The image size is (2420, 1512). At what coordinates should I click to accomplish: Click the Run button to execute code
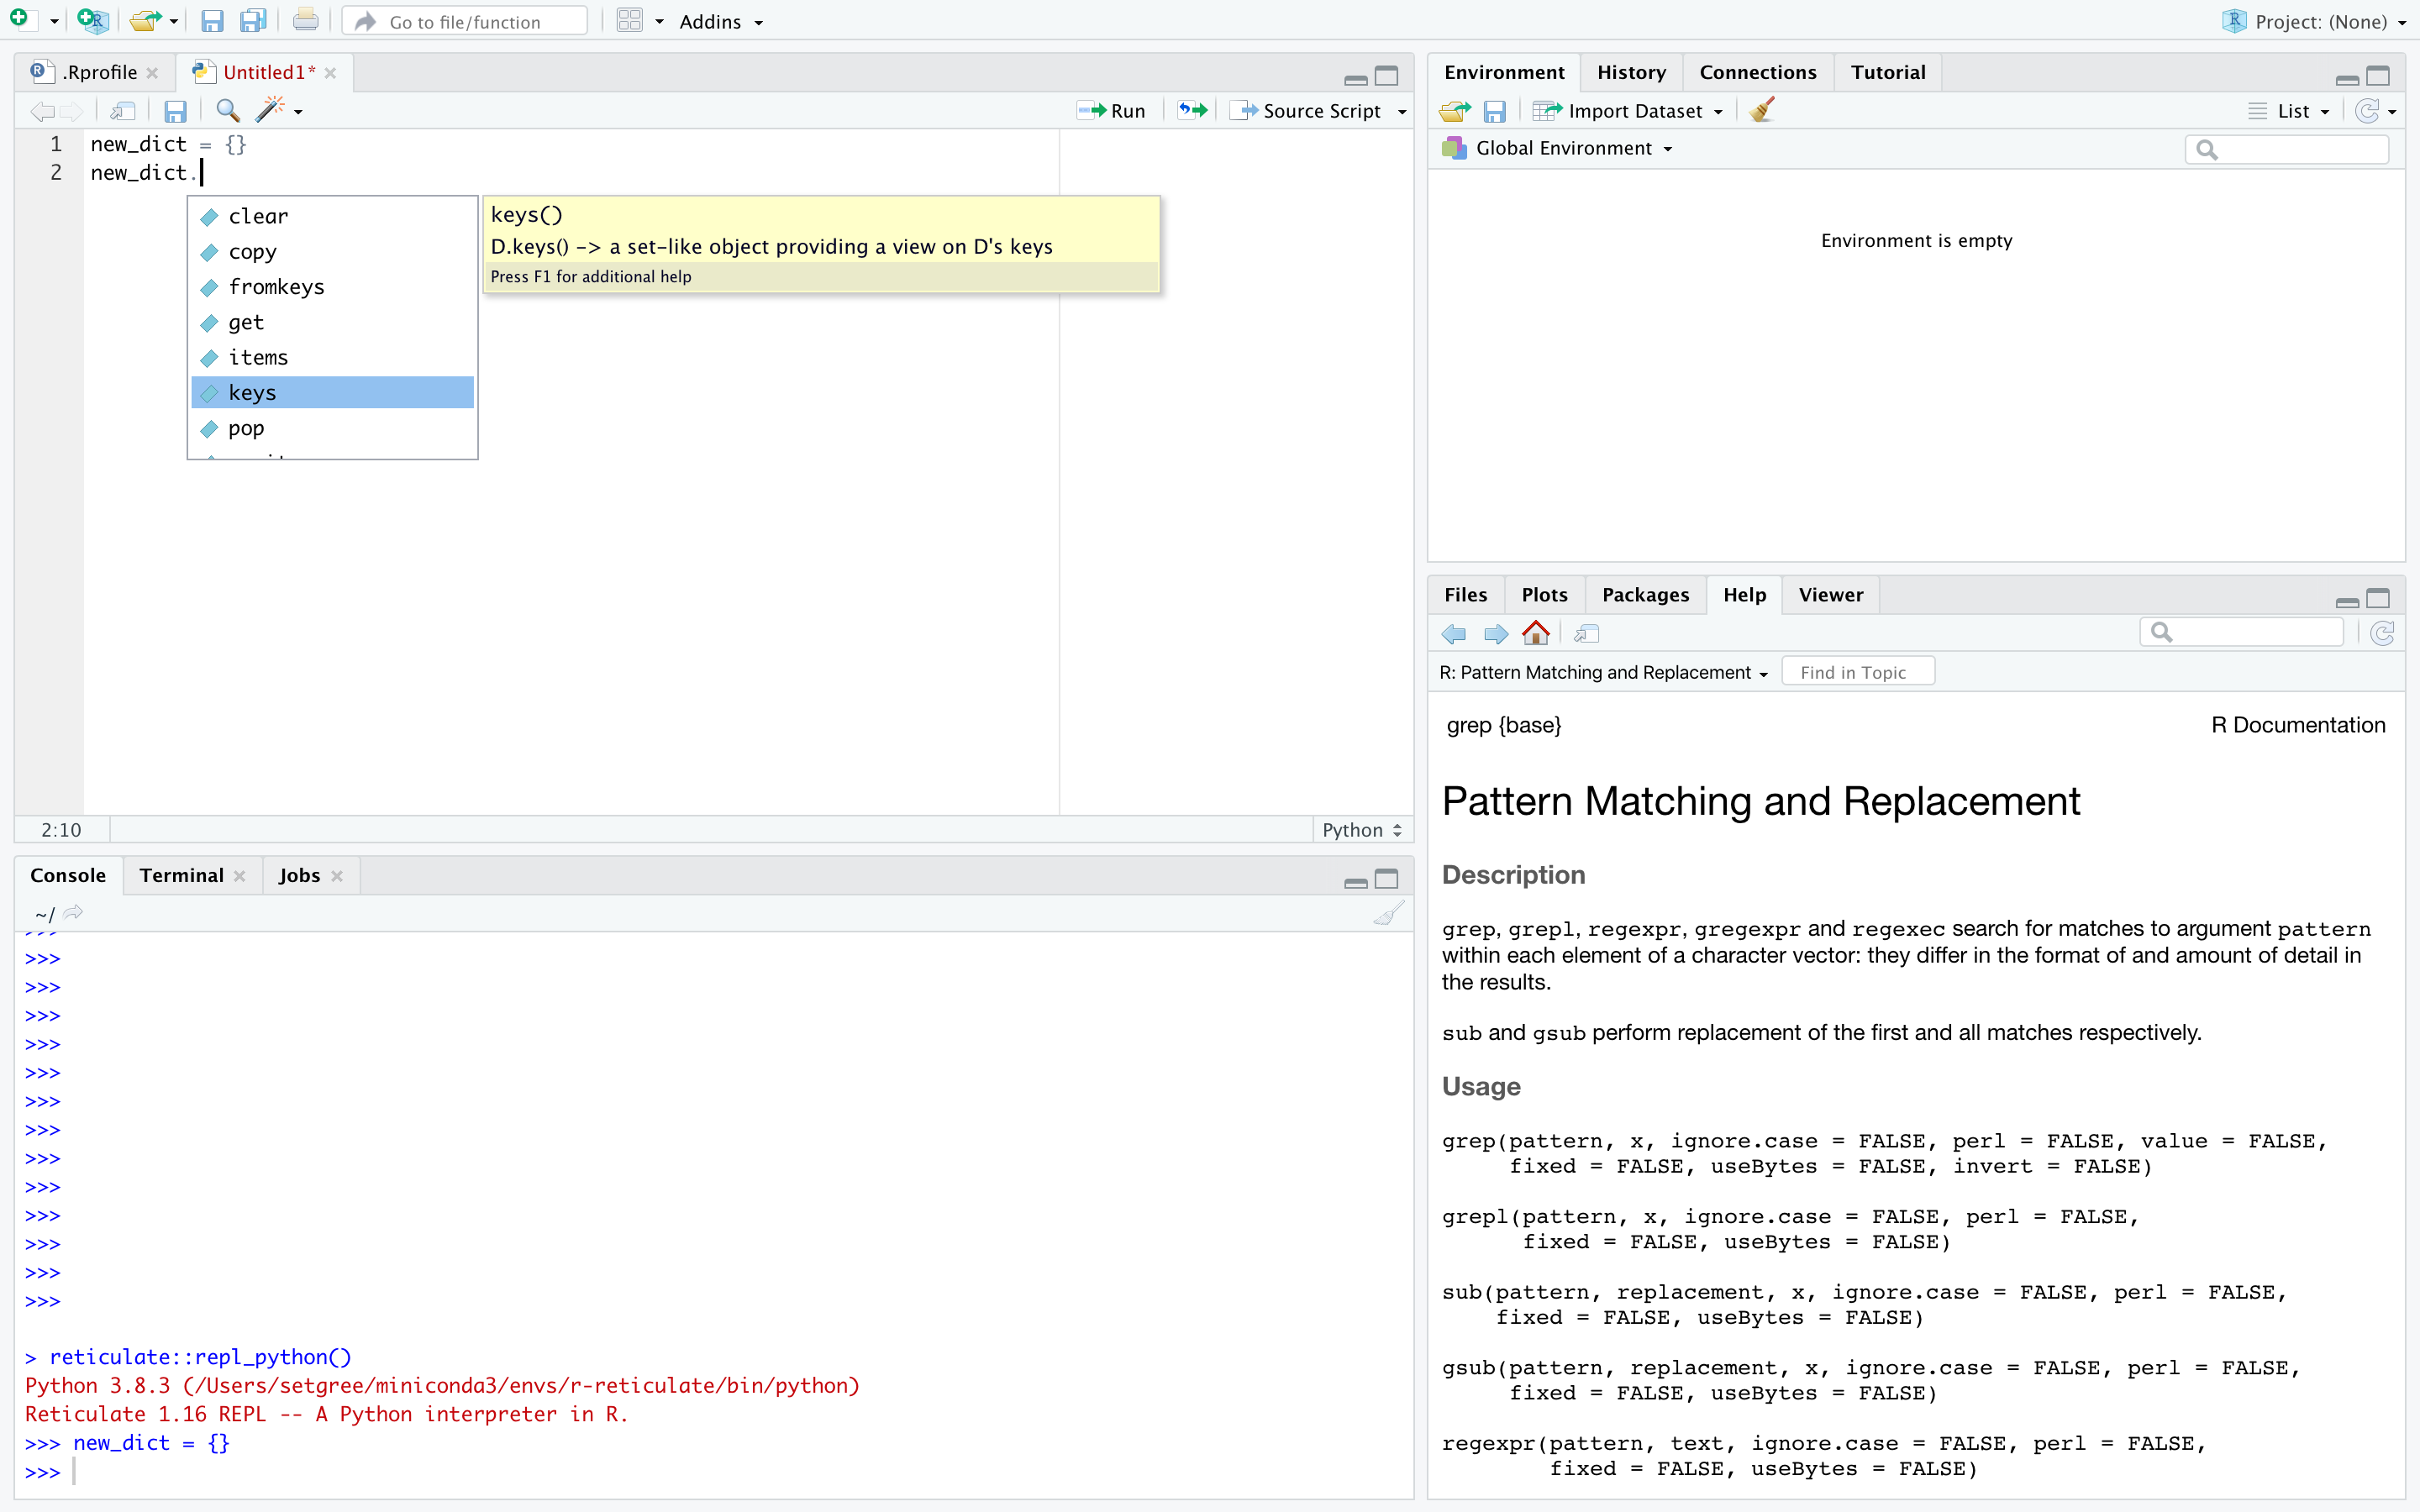pyautogui.click(x=1115, y=110)
